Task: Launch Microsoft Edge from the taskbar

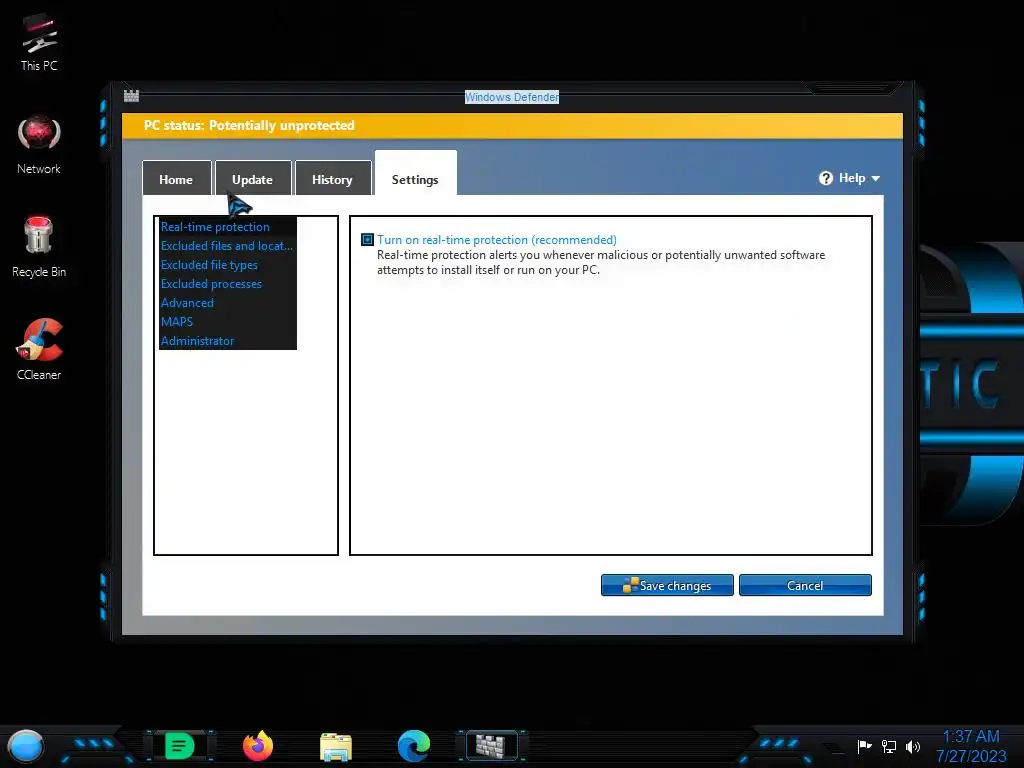Action: 414,746
